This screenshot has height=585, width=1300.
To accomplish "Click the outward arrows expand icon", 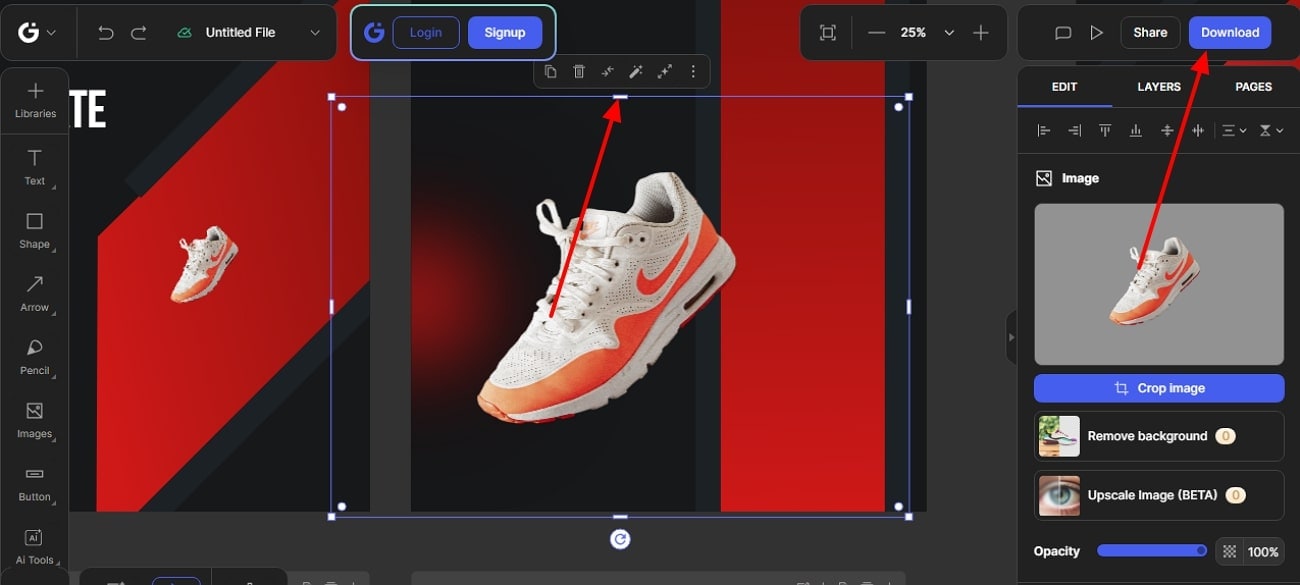I will (x=664, y=71).
